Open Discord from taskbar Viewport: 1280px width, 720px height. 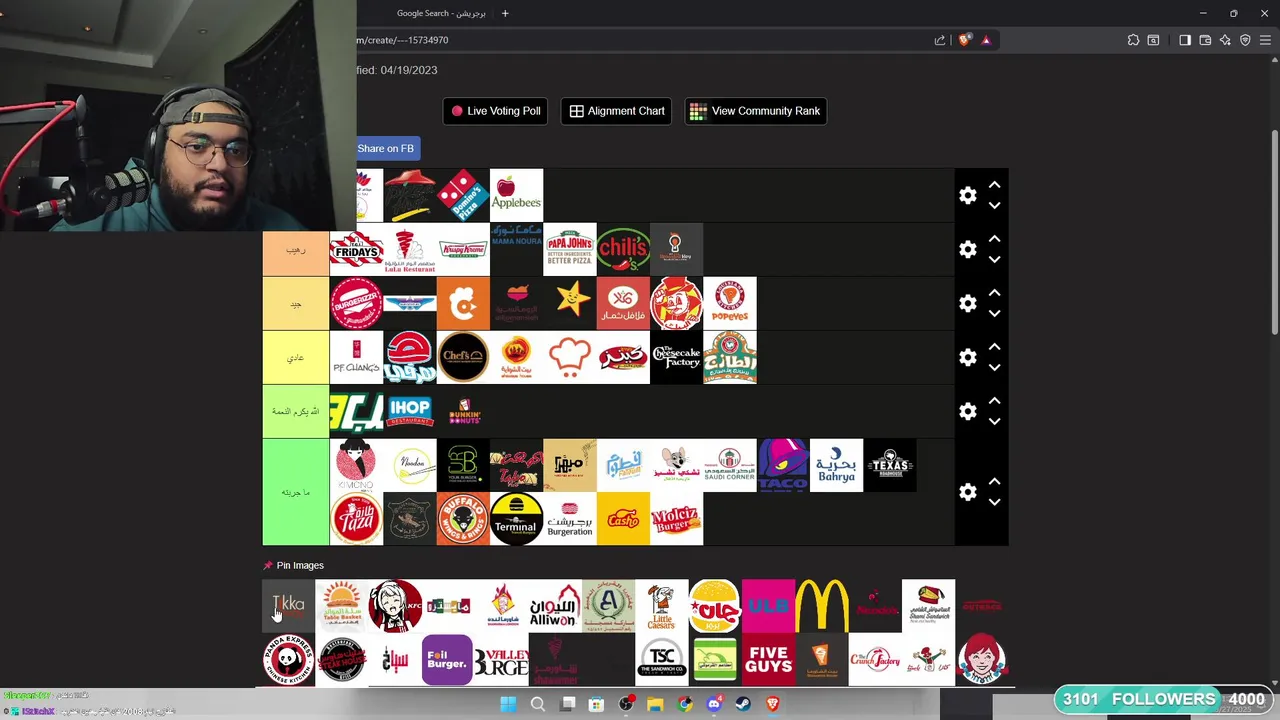click(x=714, y=704)
